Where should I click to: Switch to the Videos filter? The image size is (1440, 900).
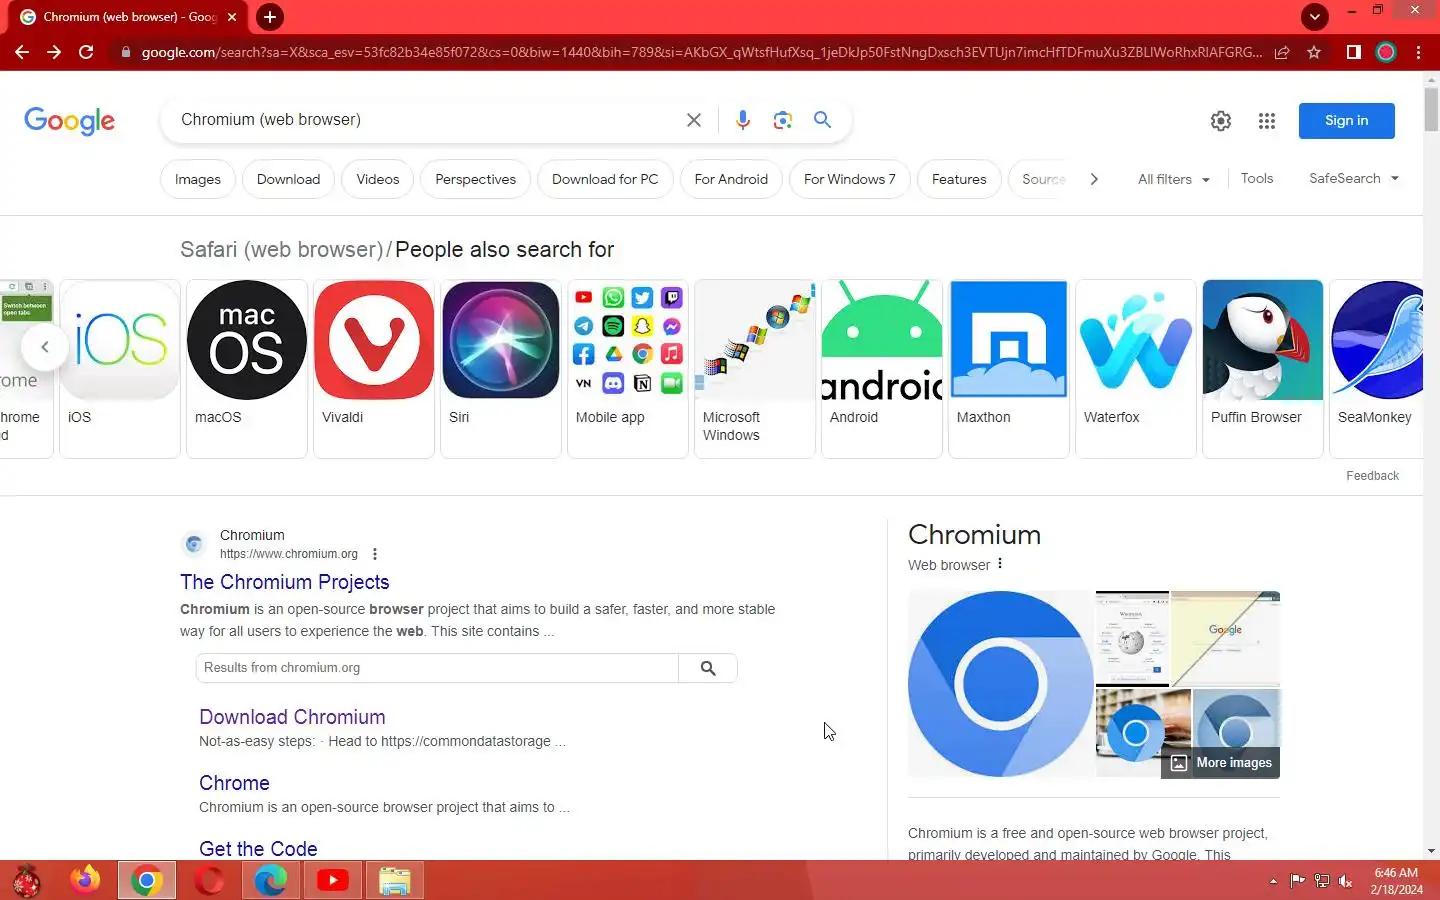tap(378, 179)
